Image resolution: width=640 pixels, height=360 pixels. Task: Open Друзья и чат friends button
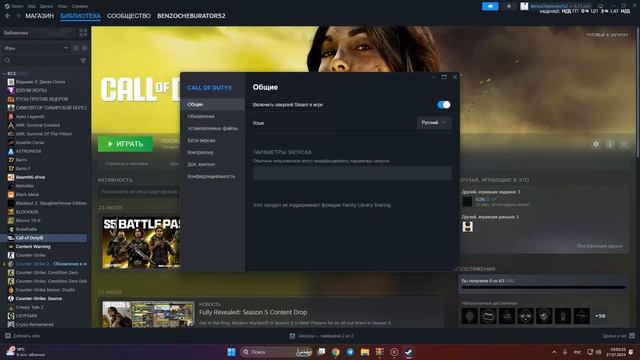click(x=618, y=336)
